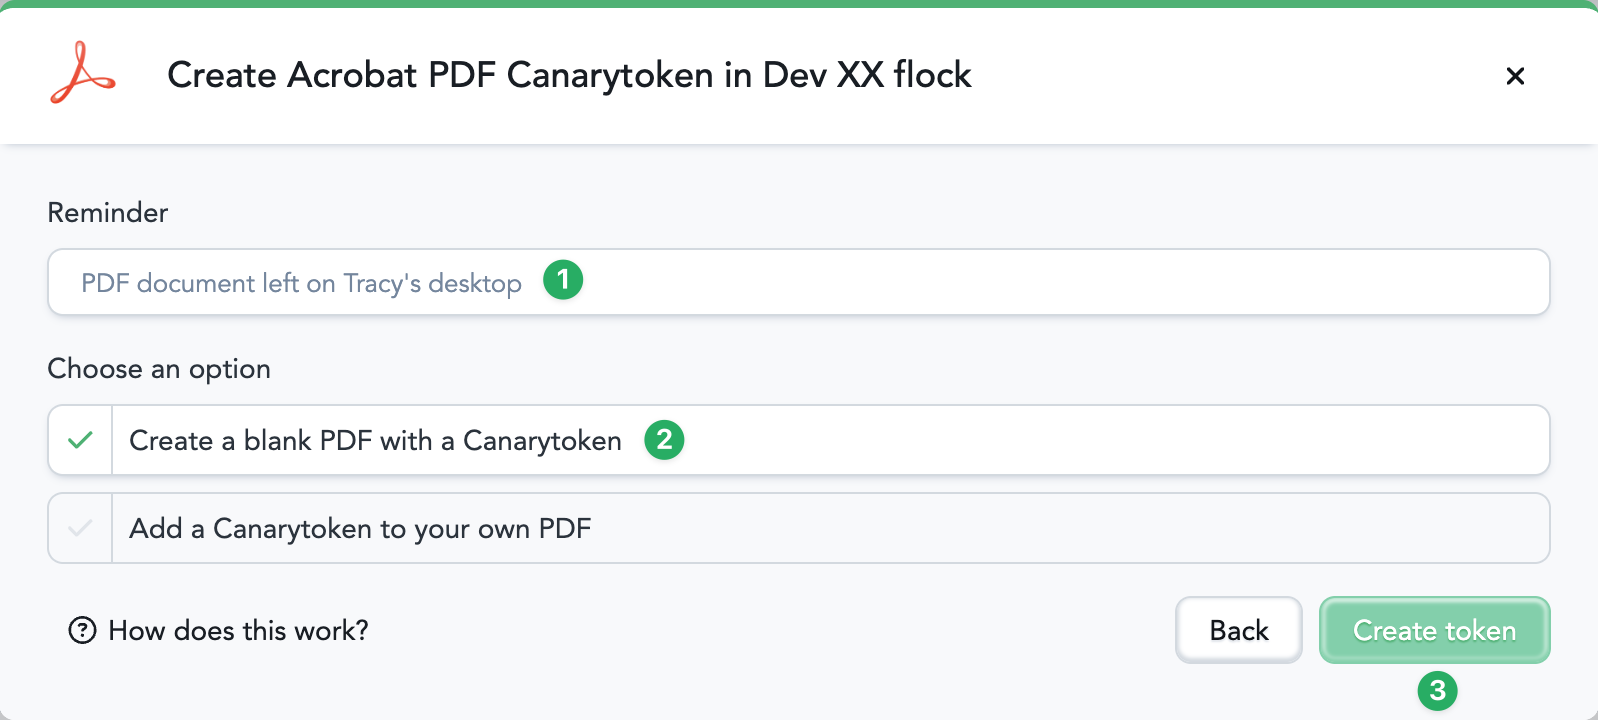Focus the Reminder input field
The image size is (1598, 720).
click(x=799, y=282)
